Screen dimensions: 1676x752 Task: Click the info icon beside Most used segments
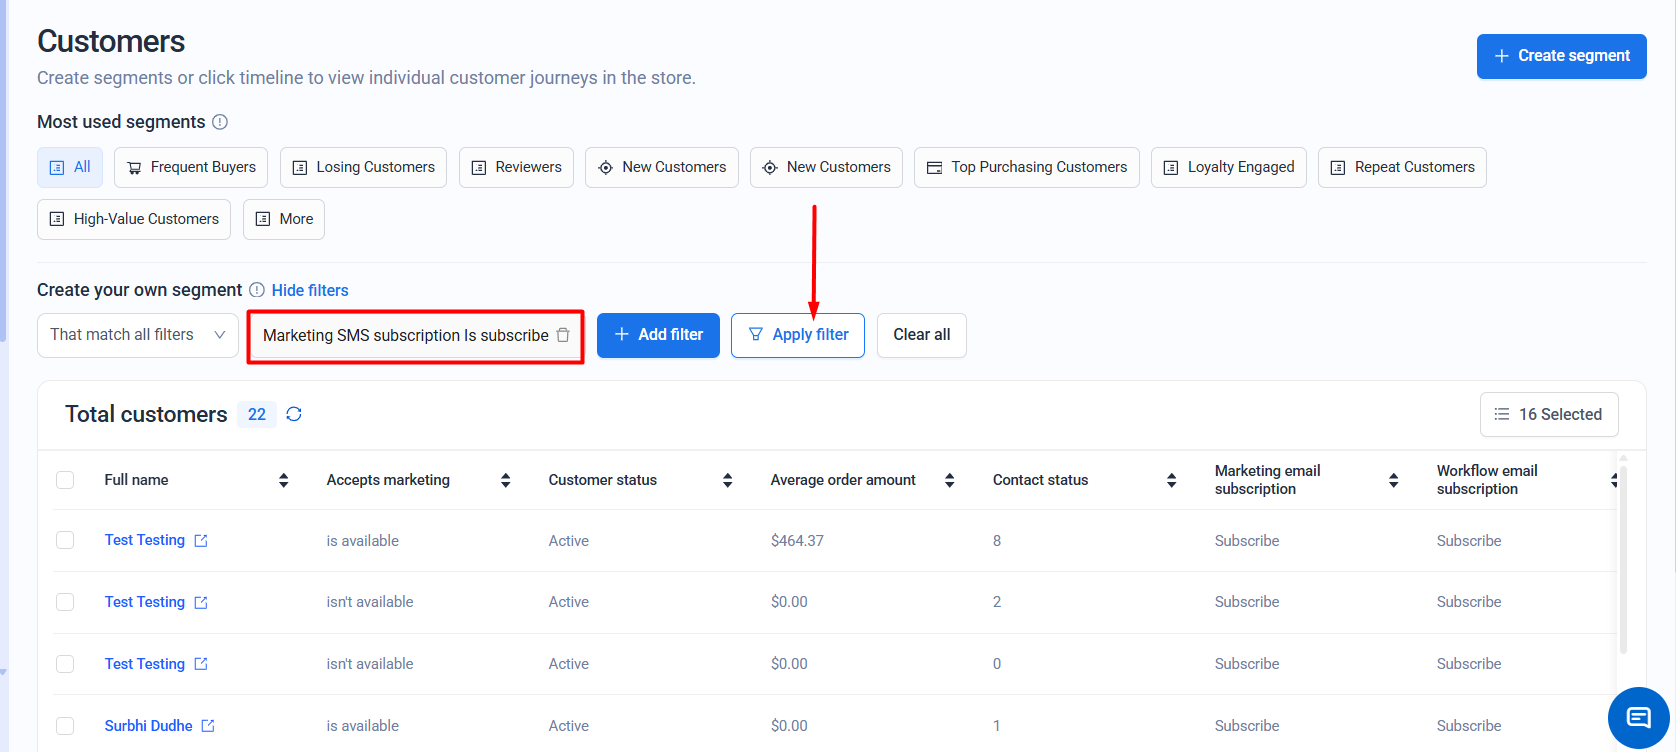click(220, 122)
